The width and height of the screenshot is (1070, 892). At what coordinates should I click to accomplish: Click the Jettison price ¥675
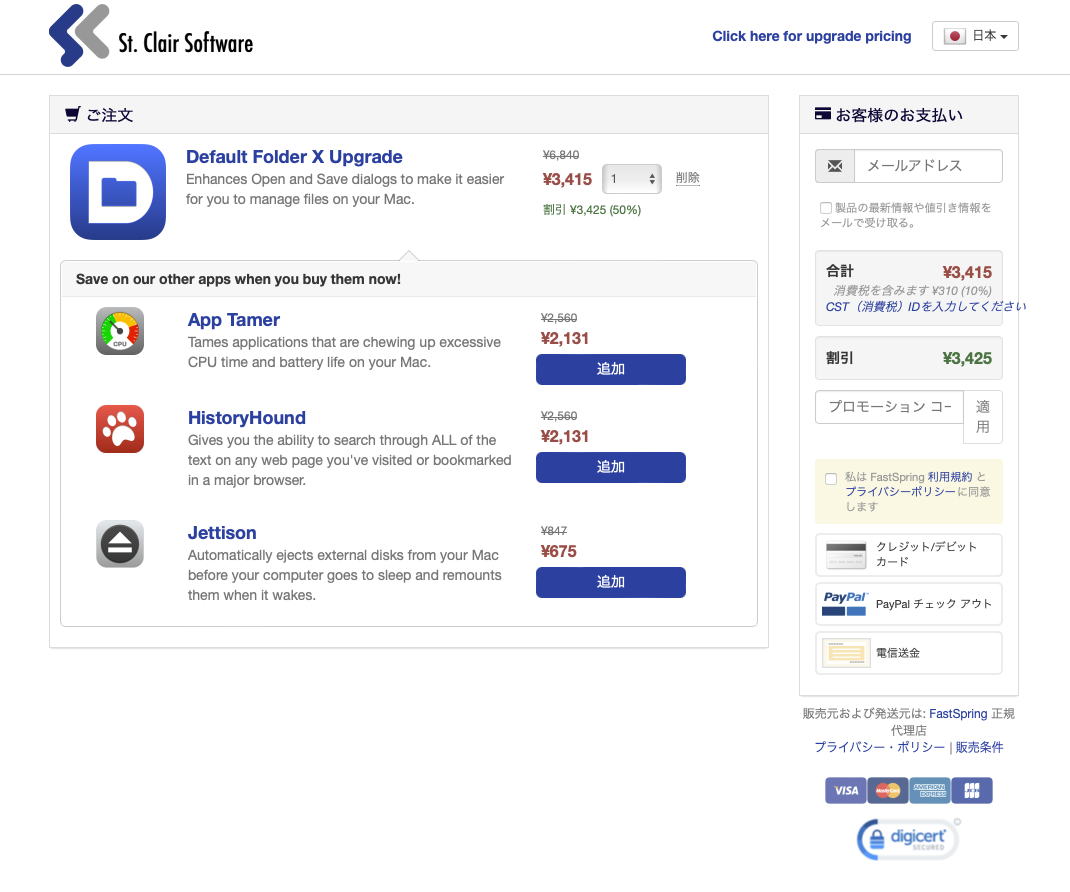[x=558, y=551]
